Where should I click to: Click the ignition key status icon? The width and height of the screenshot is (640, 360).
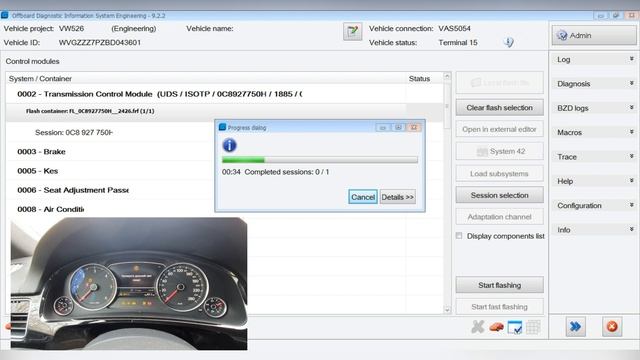[509, 42]
